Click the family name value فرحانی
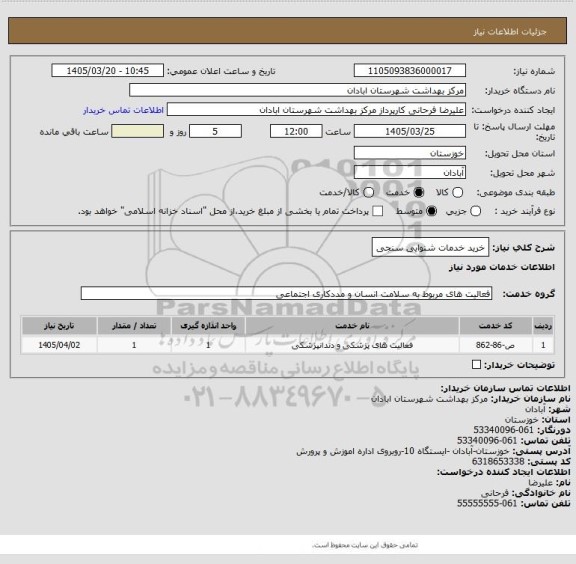The height and width of the screenshot is (564, 576). [494, 493]
